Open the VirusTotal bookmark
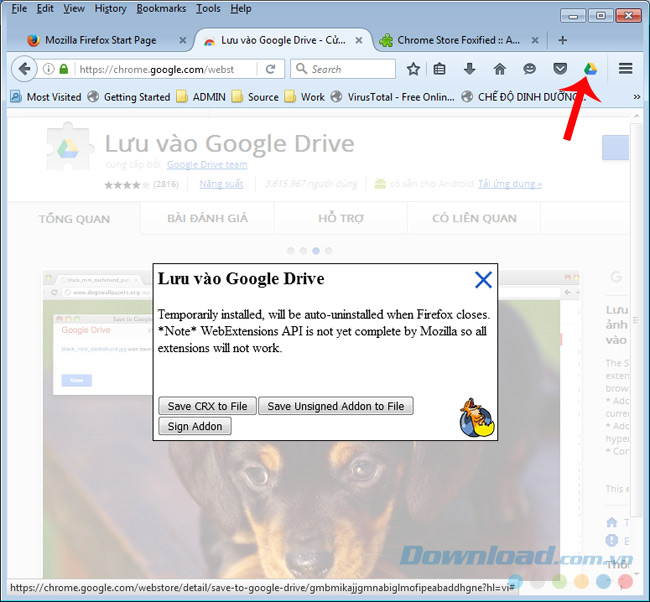The width and height of the screenshot is (650, 602). (x=393, y=97)
